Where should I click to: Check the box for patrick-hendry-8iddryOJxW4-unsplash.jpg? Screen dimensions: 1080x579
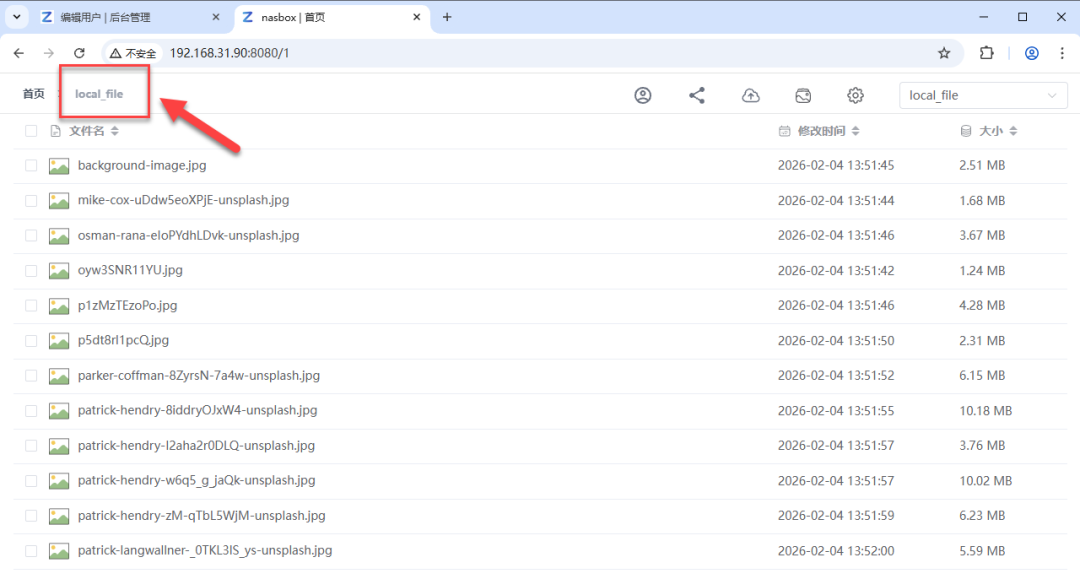pyautogui.click(x=31, y=410)
